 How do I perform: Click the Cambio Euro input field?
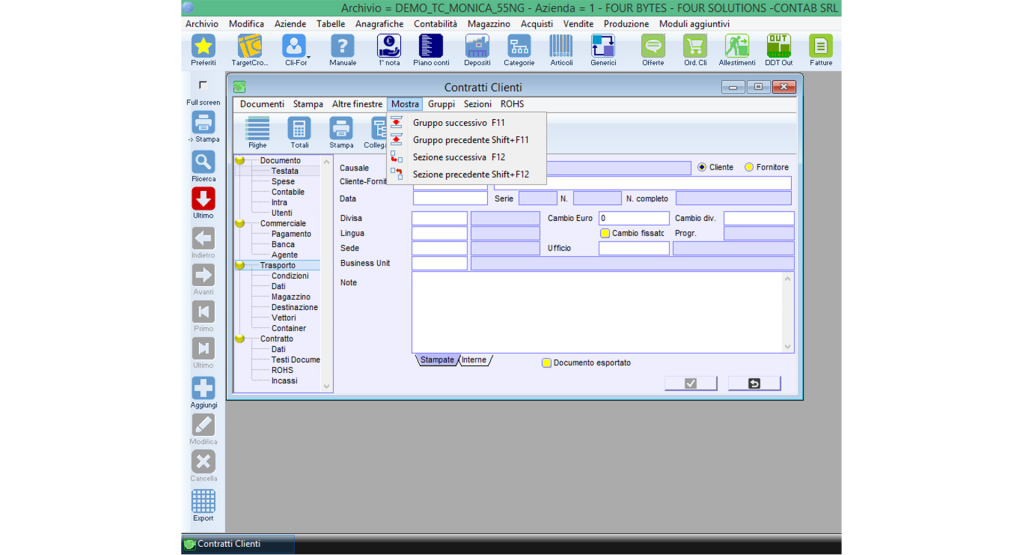pos(633,218)
